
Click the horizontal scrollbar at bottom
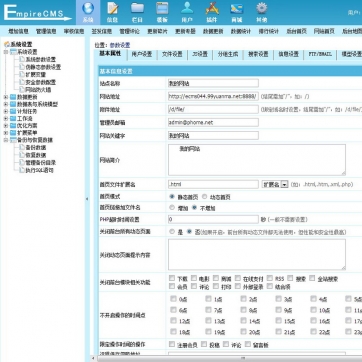(x=230, y=359)
